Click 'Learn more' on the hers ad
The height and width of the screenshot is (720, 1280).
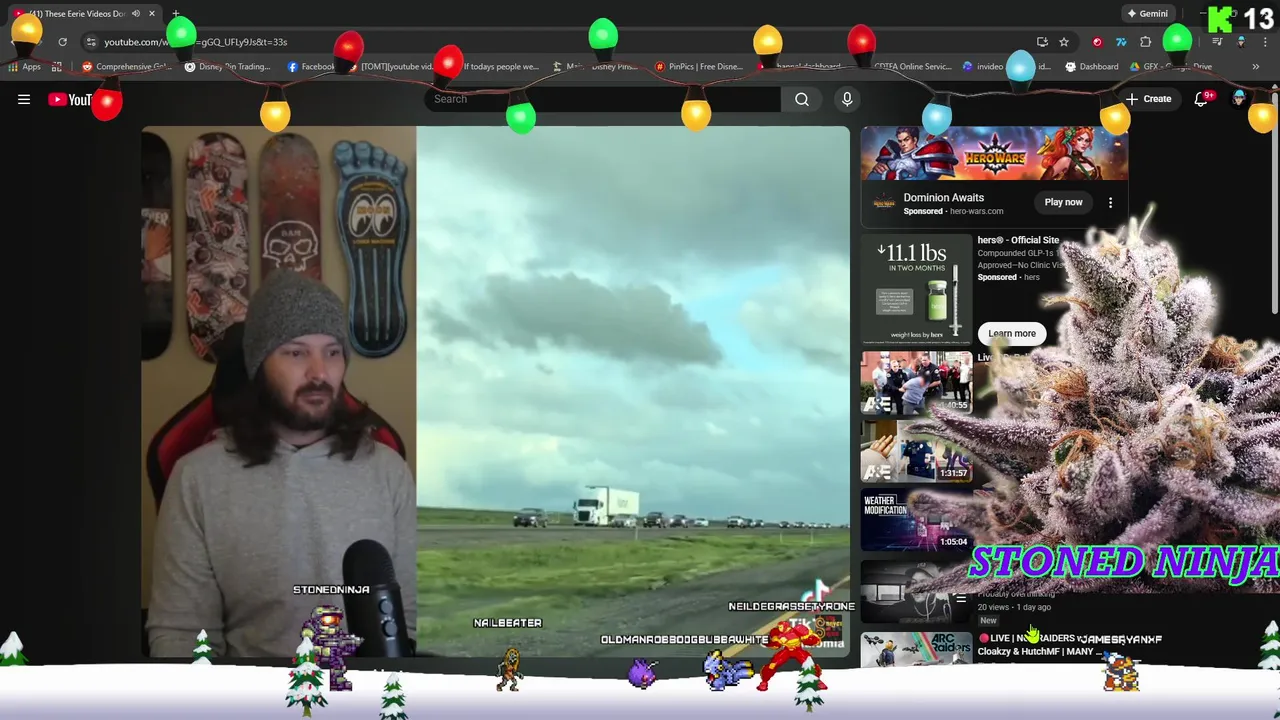[1012, 333]
